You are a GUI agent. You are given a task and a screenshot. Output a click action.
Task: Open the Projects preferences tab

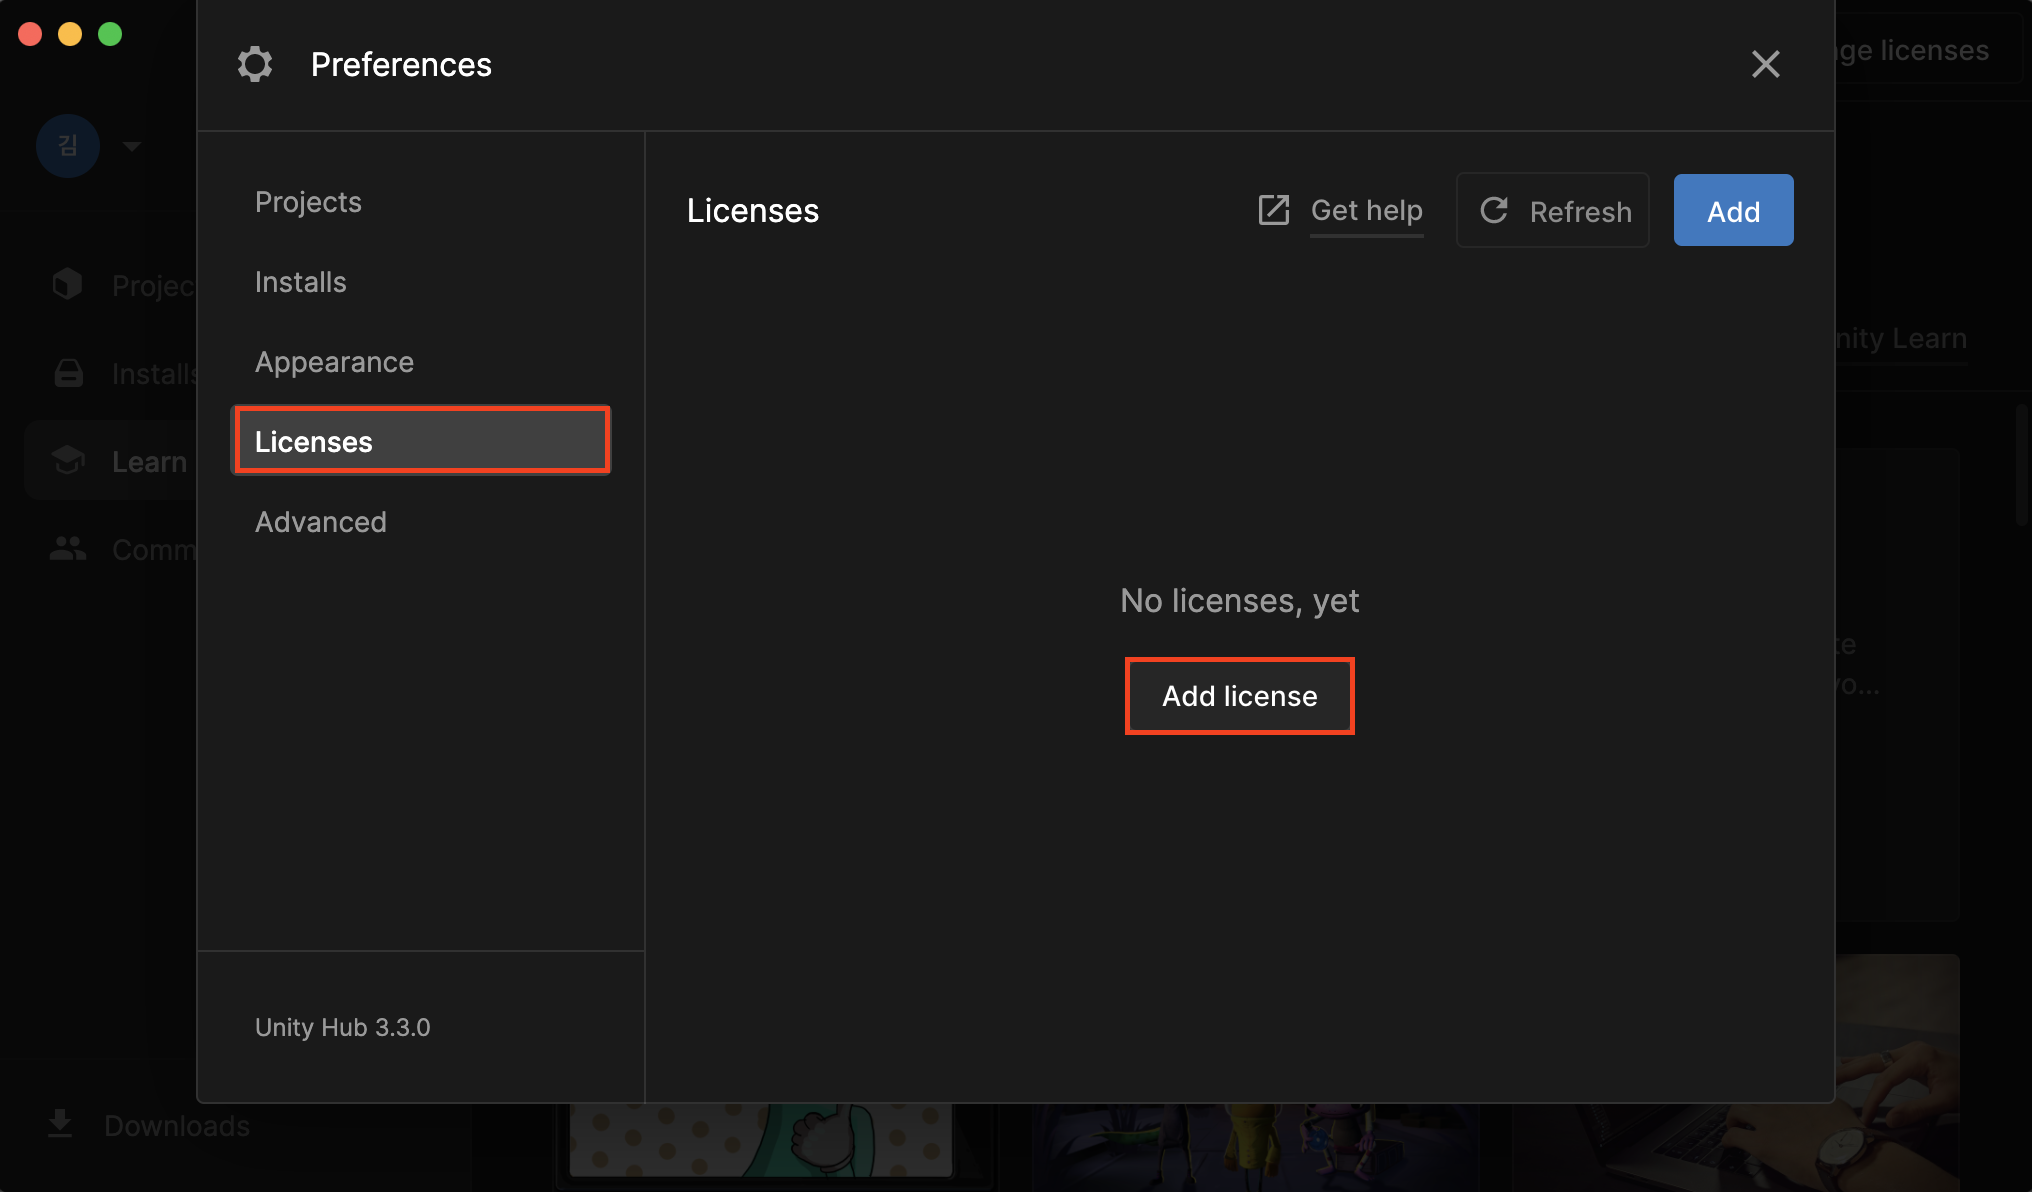(308, 202)
